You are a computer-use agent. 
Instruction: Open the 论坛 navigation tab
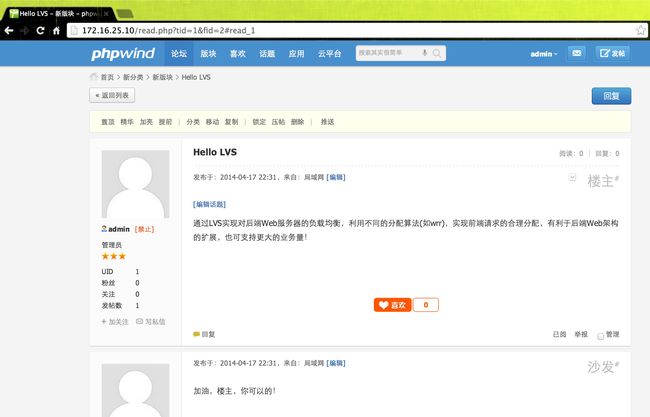[x=179, y=53]
